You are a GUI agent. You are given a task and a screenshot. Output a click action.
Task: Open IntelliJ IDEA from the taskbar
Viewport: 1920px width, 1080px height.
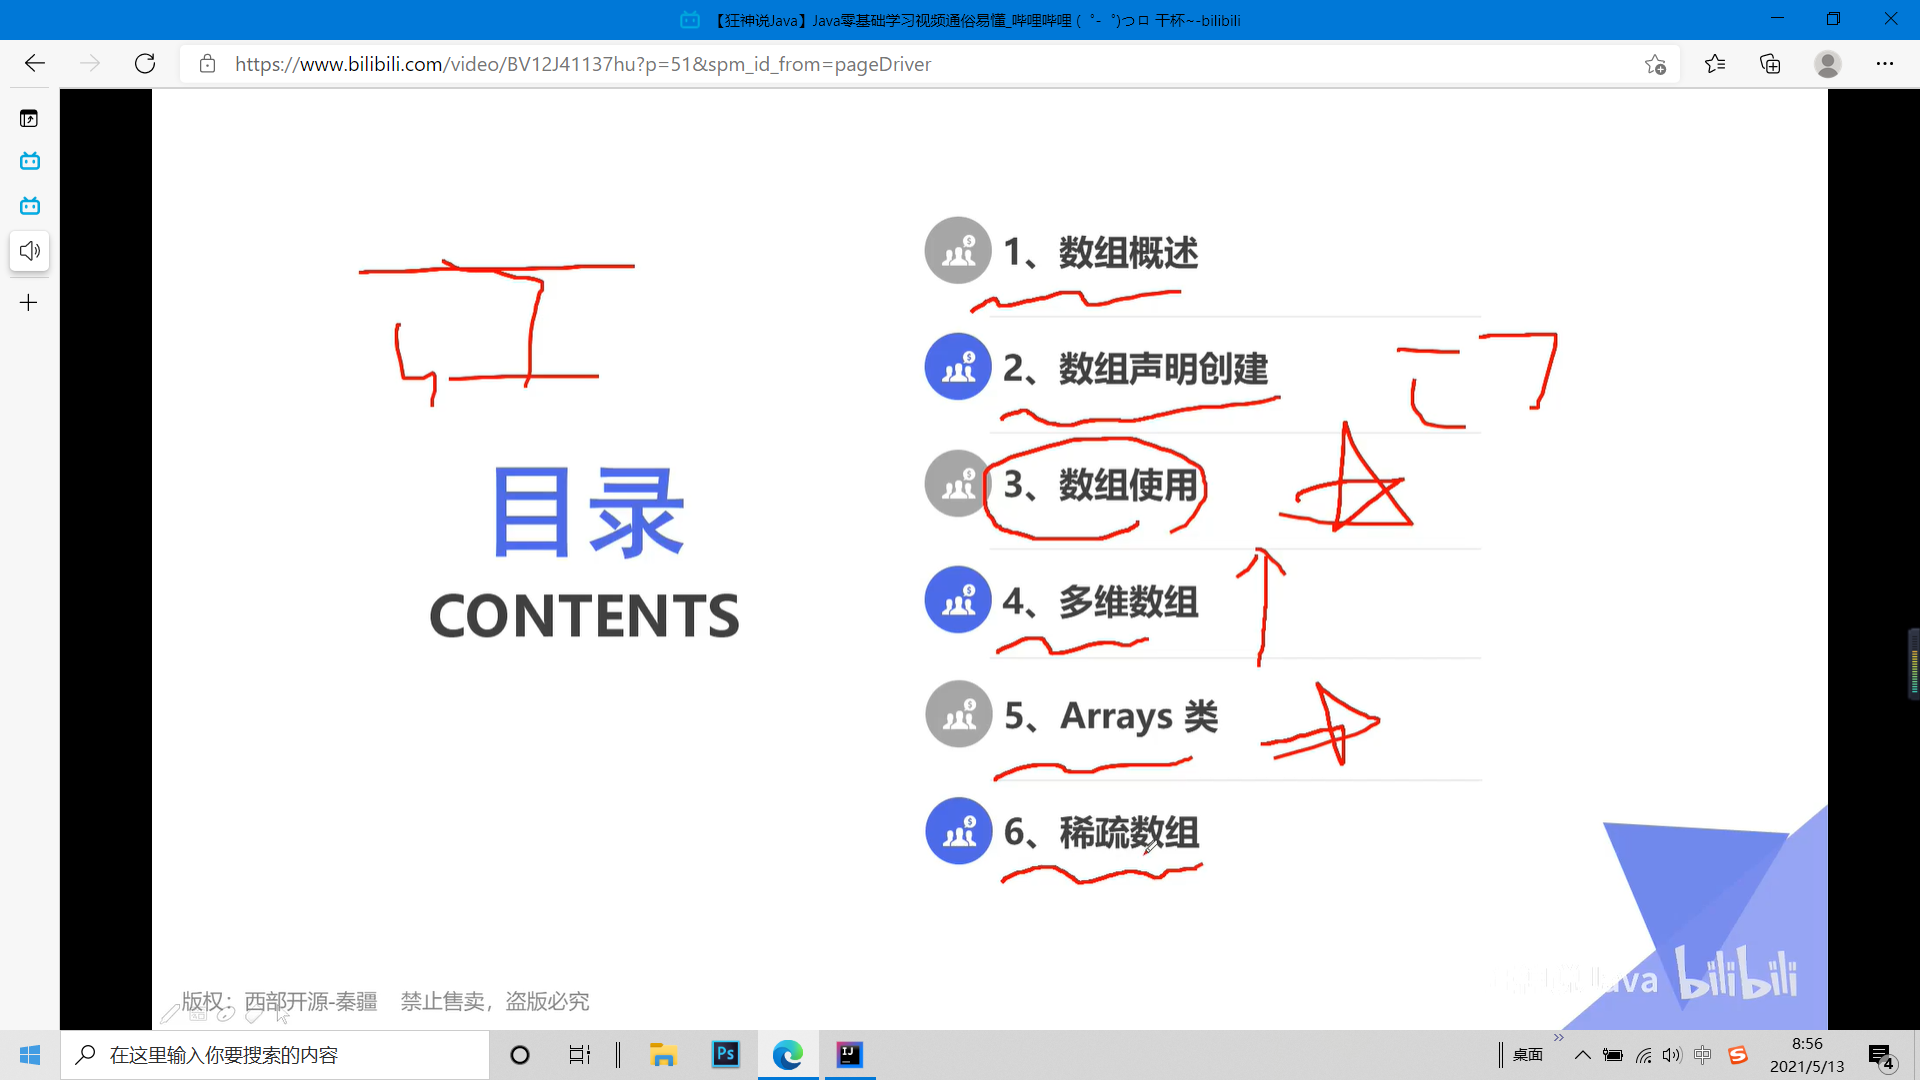coord(850,1055)
